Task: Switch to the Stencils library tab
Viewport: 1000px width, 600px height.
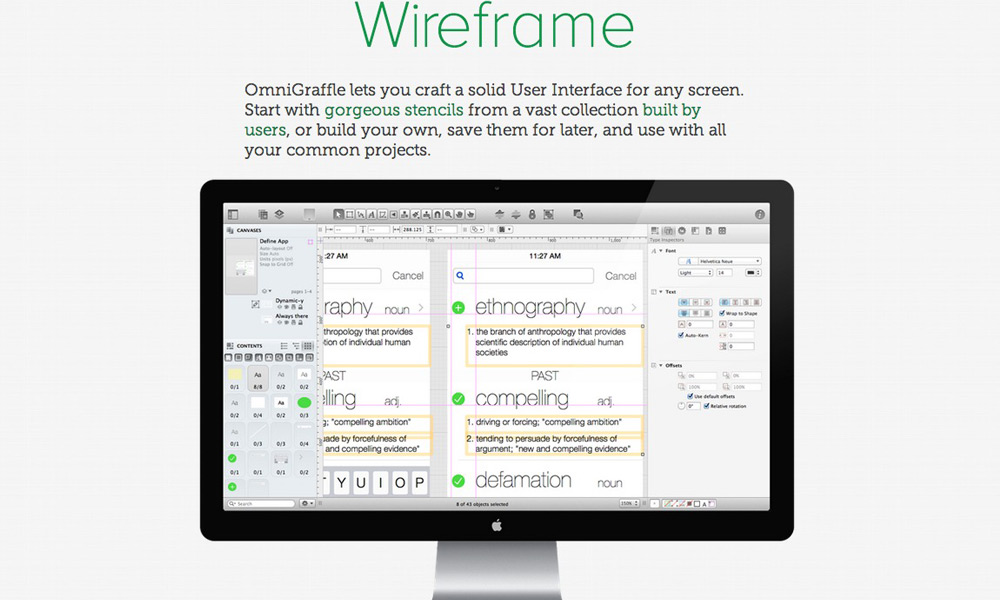Action: (x=722, y=231)
